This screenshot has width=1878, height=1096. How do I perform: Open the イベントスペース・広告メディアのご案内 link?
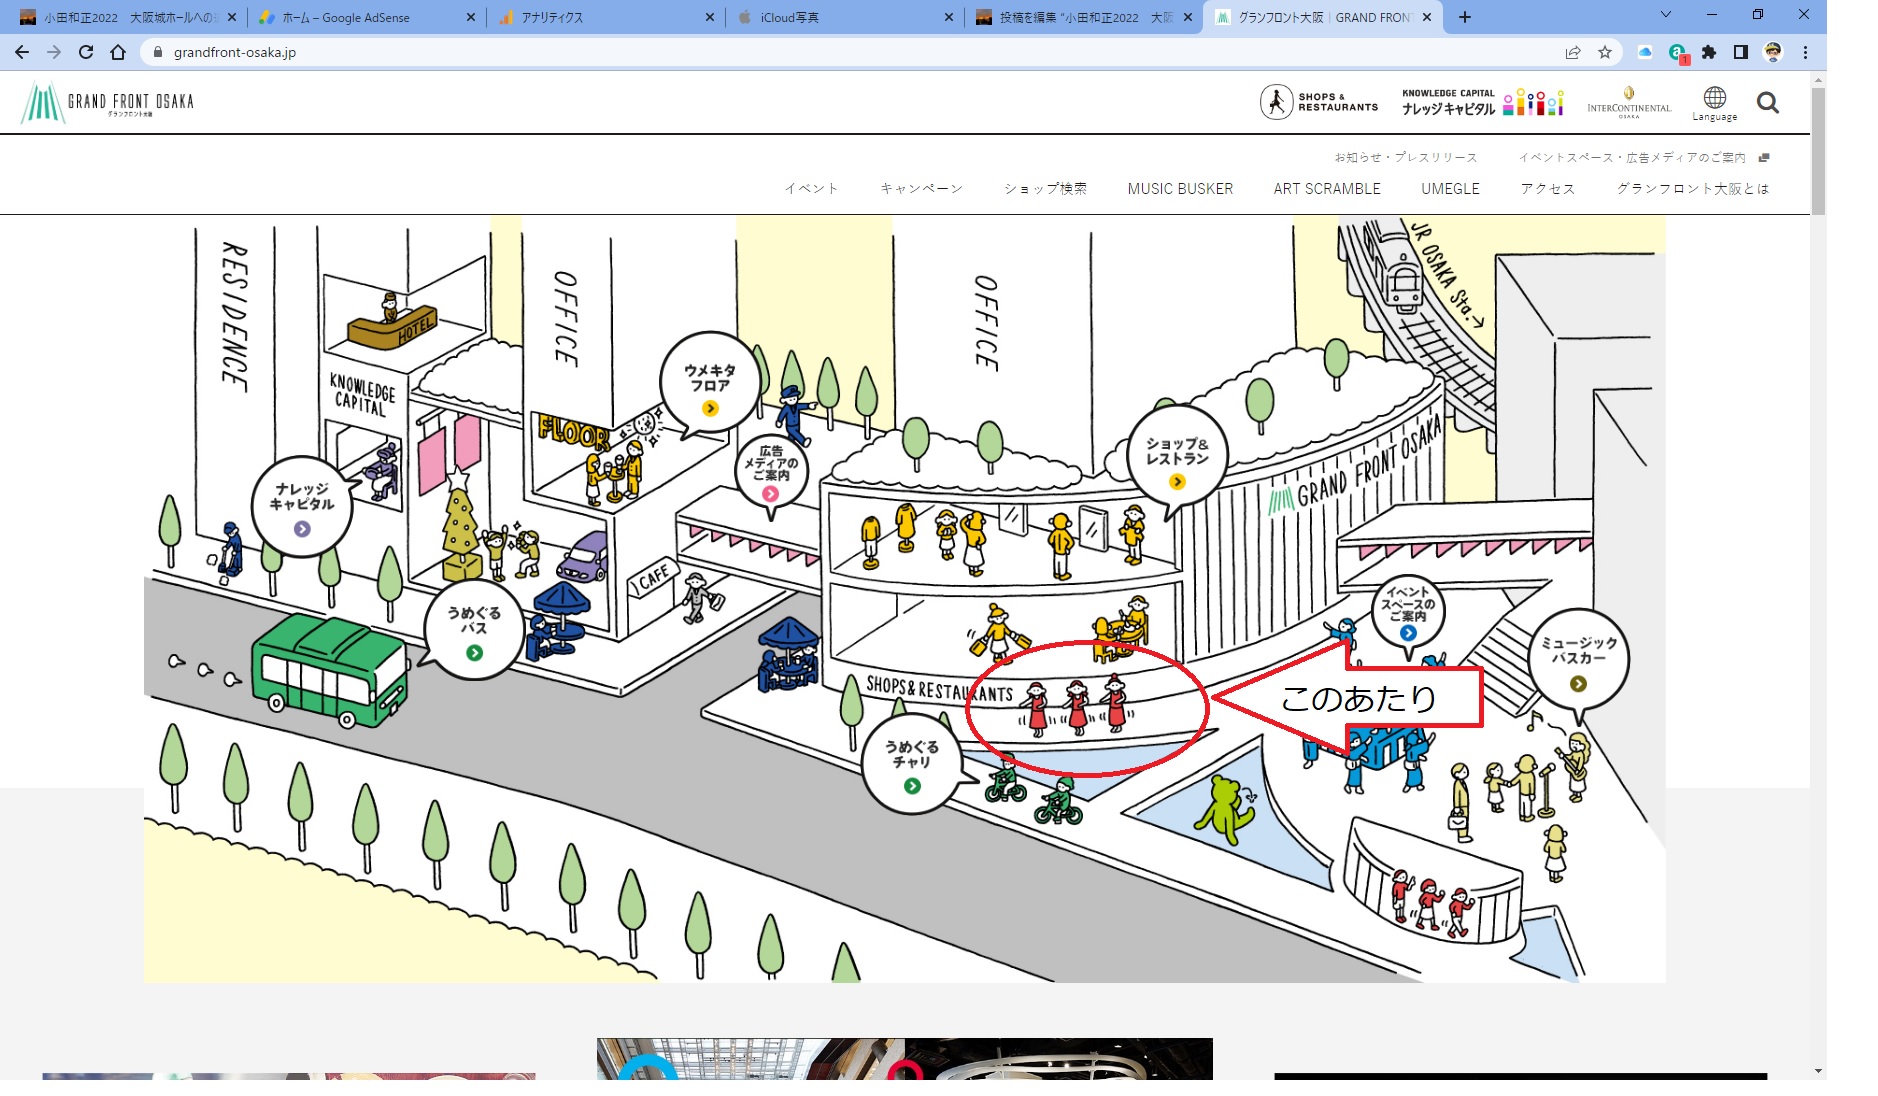coord(1643,158)
